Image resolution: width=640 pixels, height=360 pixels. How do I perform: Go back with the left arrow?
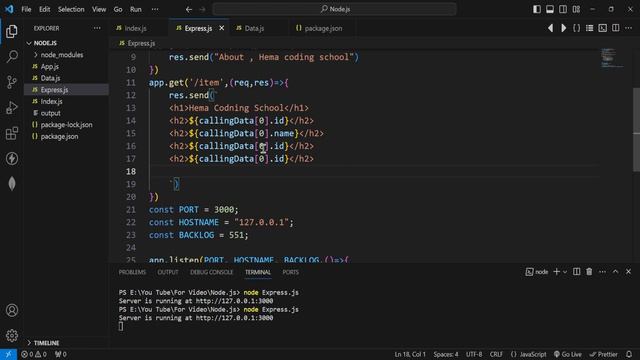[x=189, y=9]
